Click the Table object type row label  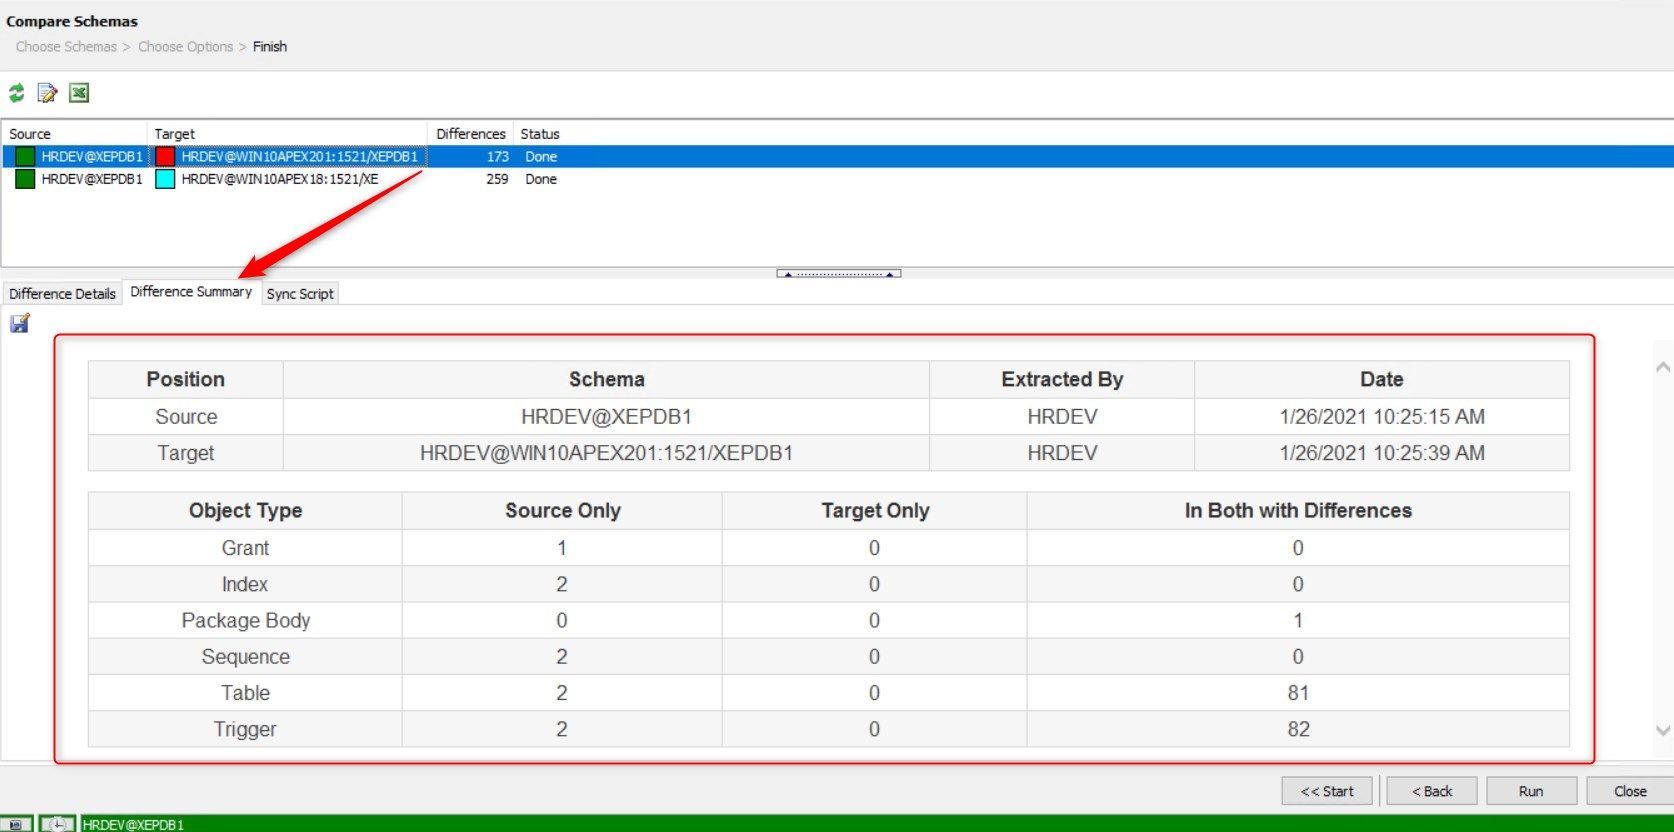(245, 693)
